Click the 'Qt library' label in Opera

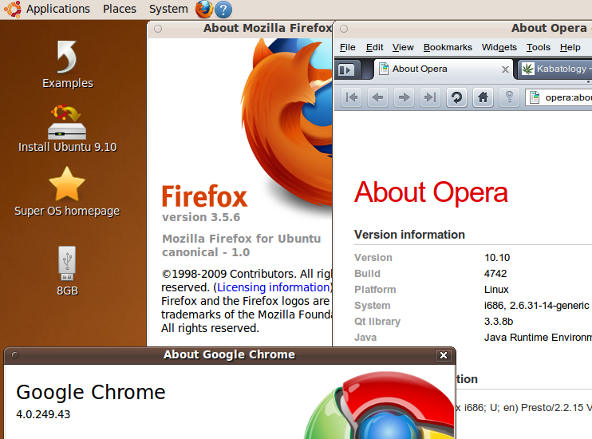pos(377,322)
